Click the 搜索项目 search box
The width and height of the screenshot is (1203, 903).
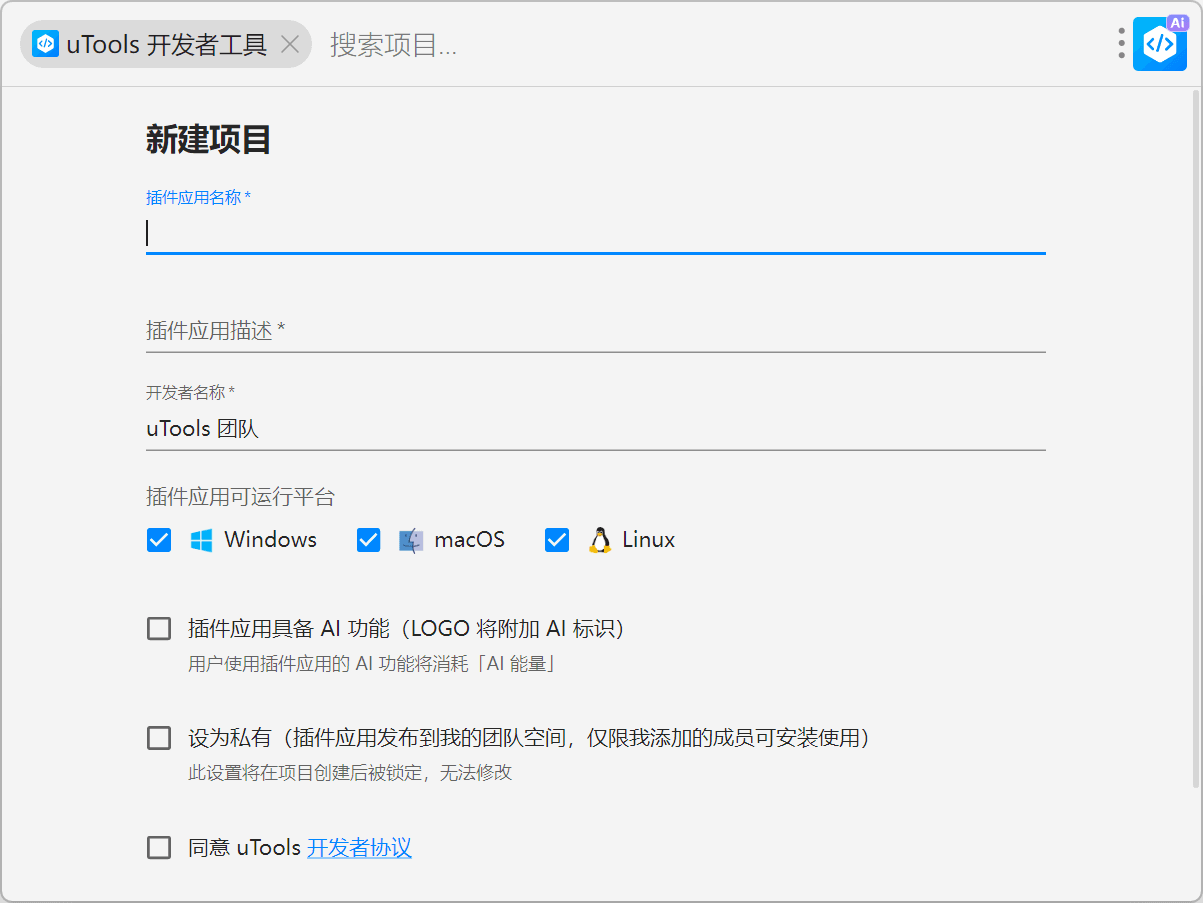coord(700,44)
